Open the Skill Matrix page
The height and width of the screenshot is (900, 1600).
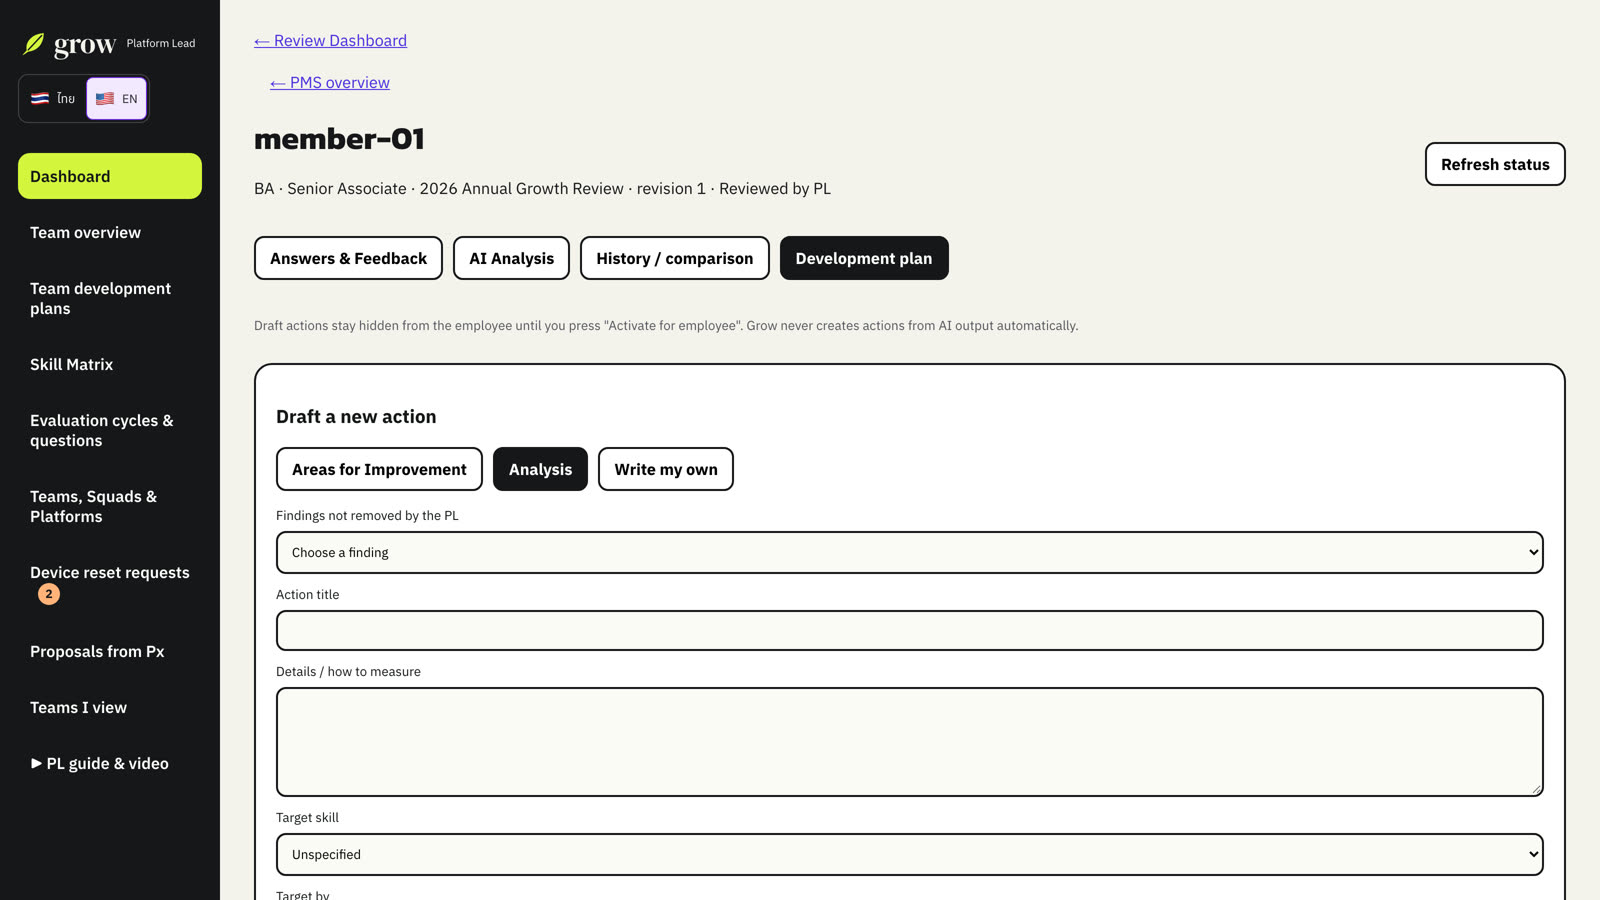[110, 365]
